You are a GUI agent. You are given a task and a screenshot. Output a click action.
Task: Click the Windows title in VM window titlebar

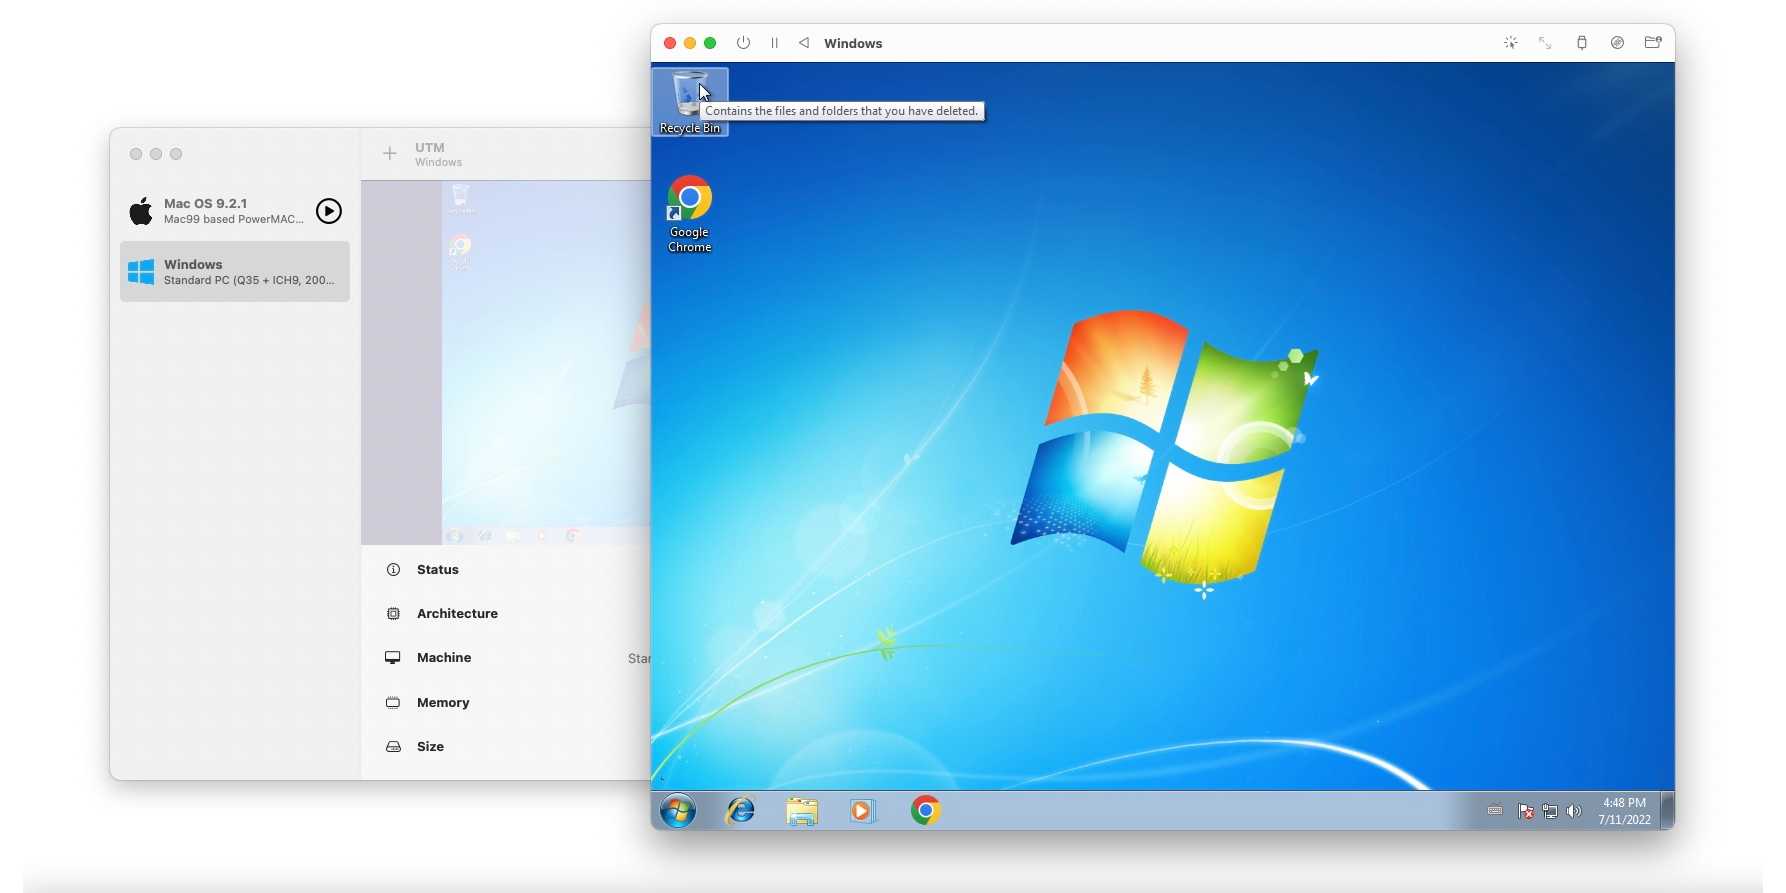(x=853, y=43)
